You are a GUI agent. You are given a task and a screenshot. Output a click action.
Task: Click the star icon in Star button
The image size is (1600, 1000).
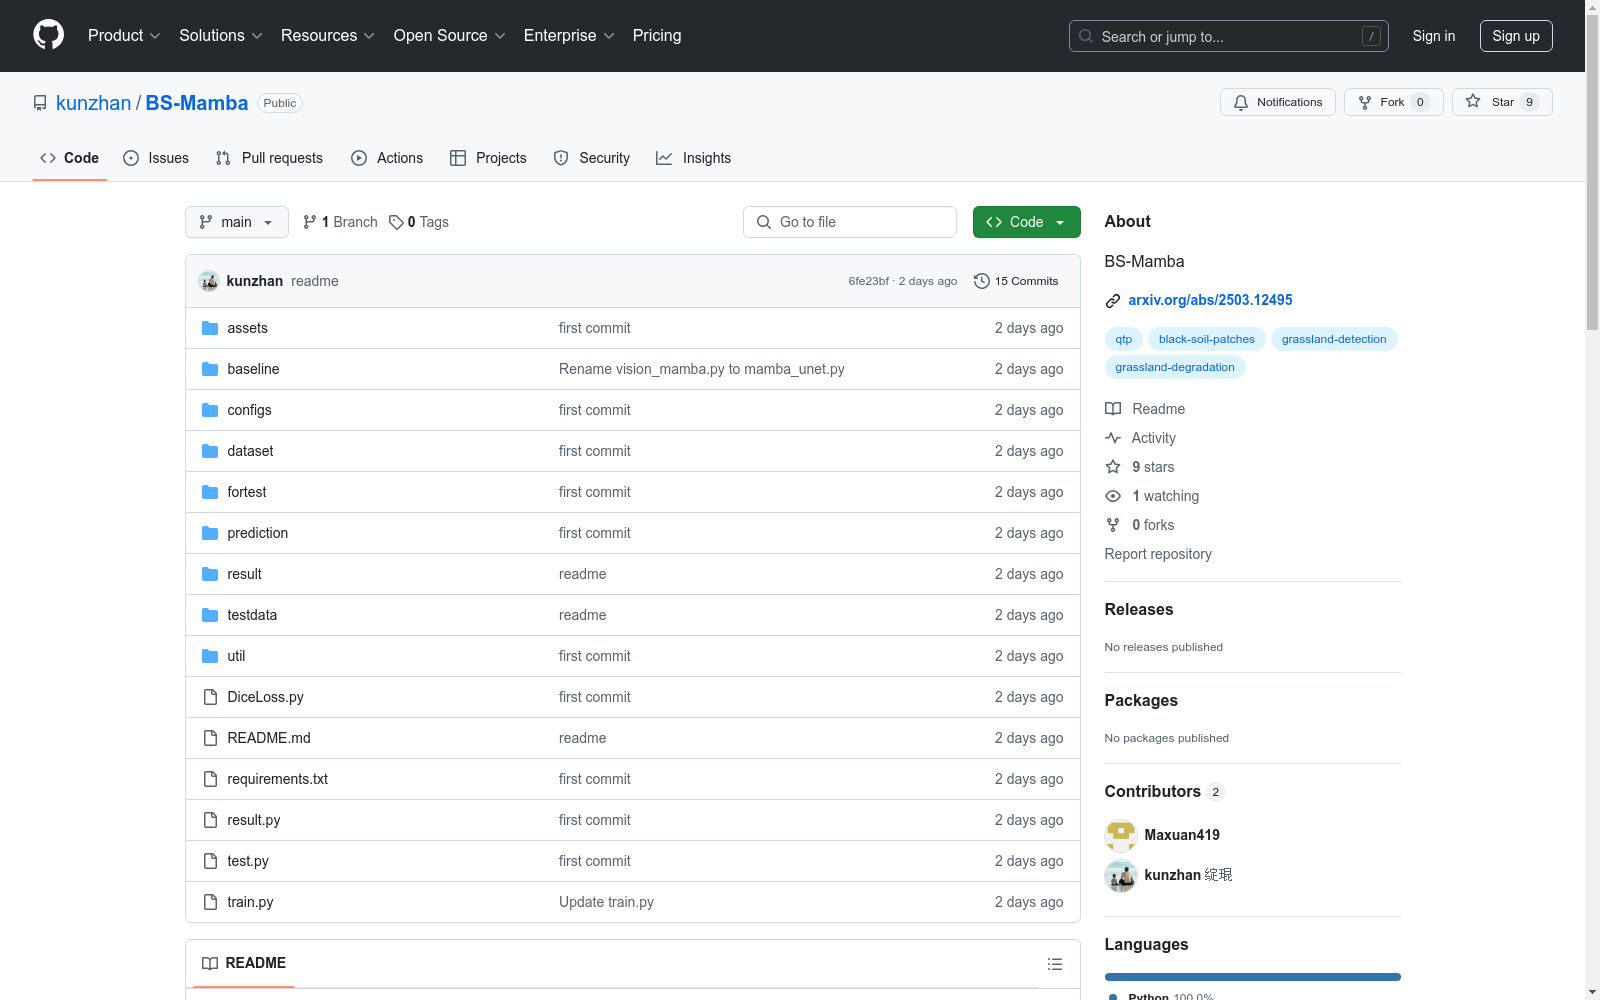[x=1473, y=102]
